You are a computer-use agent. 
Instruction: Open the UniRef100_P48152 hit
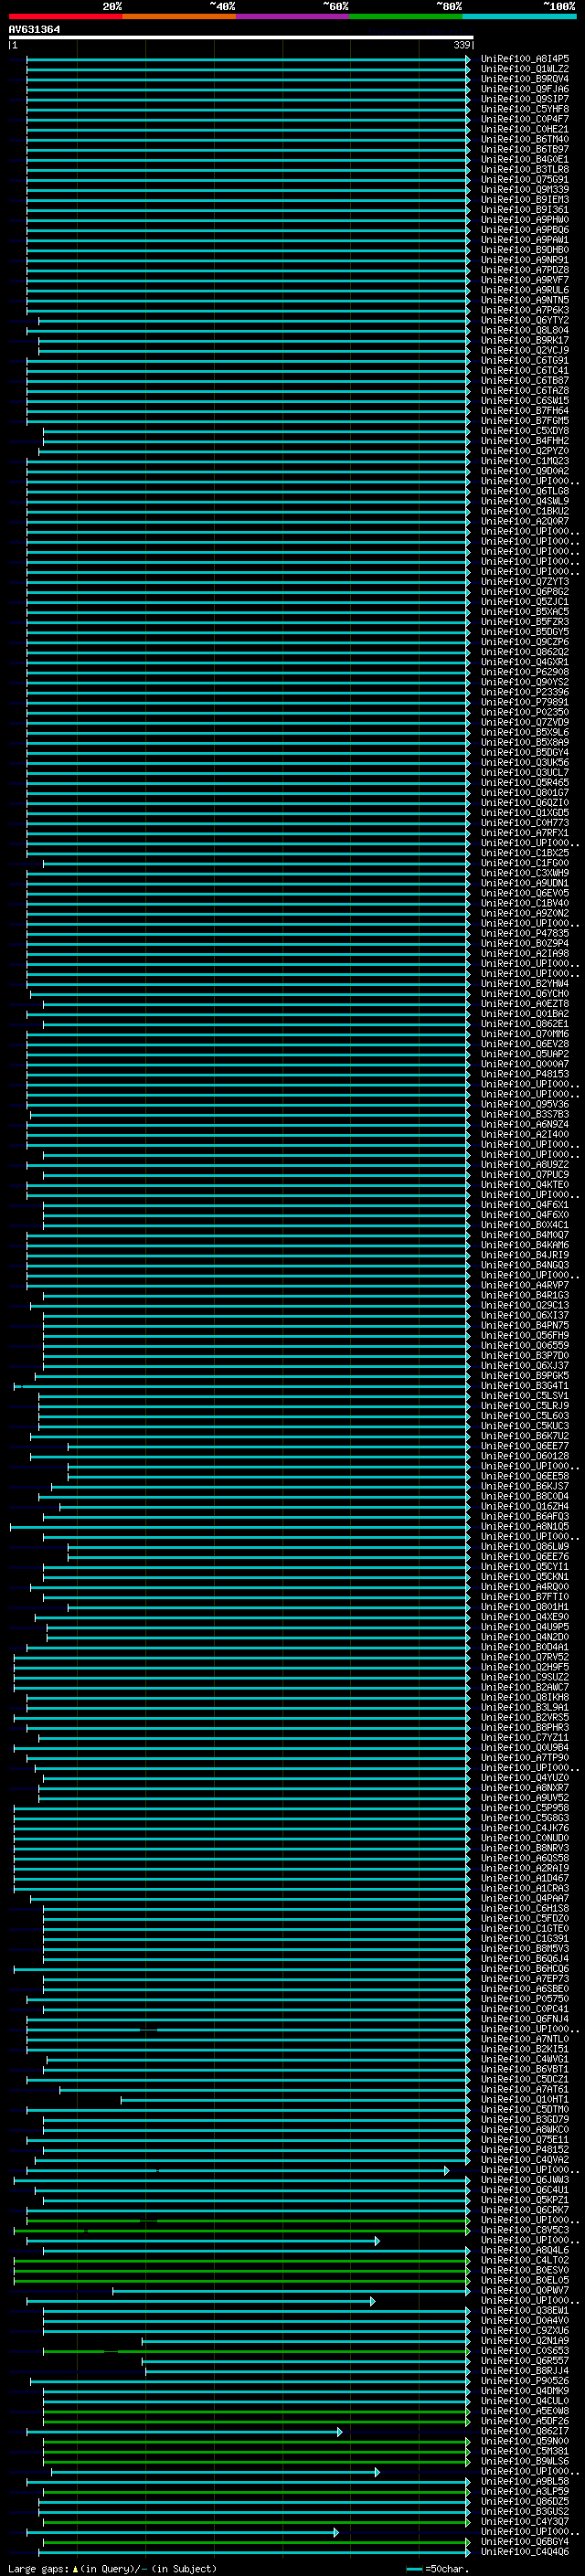tap(525, 2149)
